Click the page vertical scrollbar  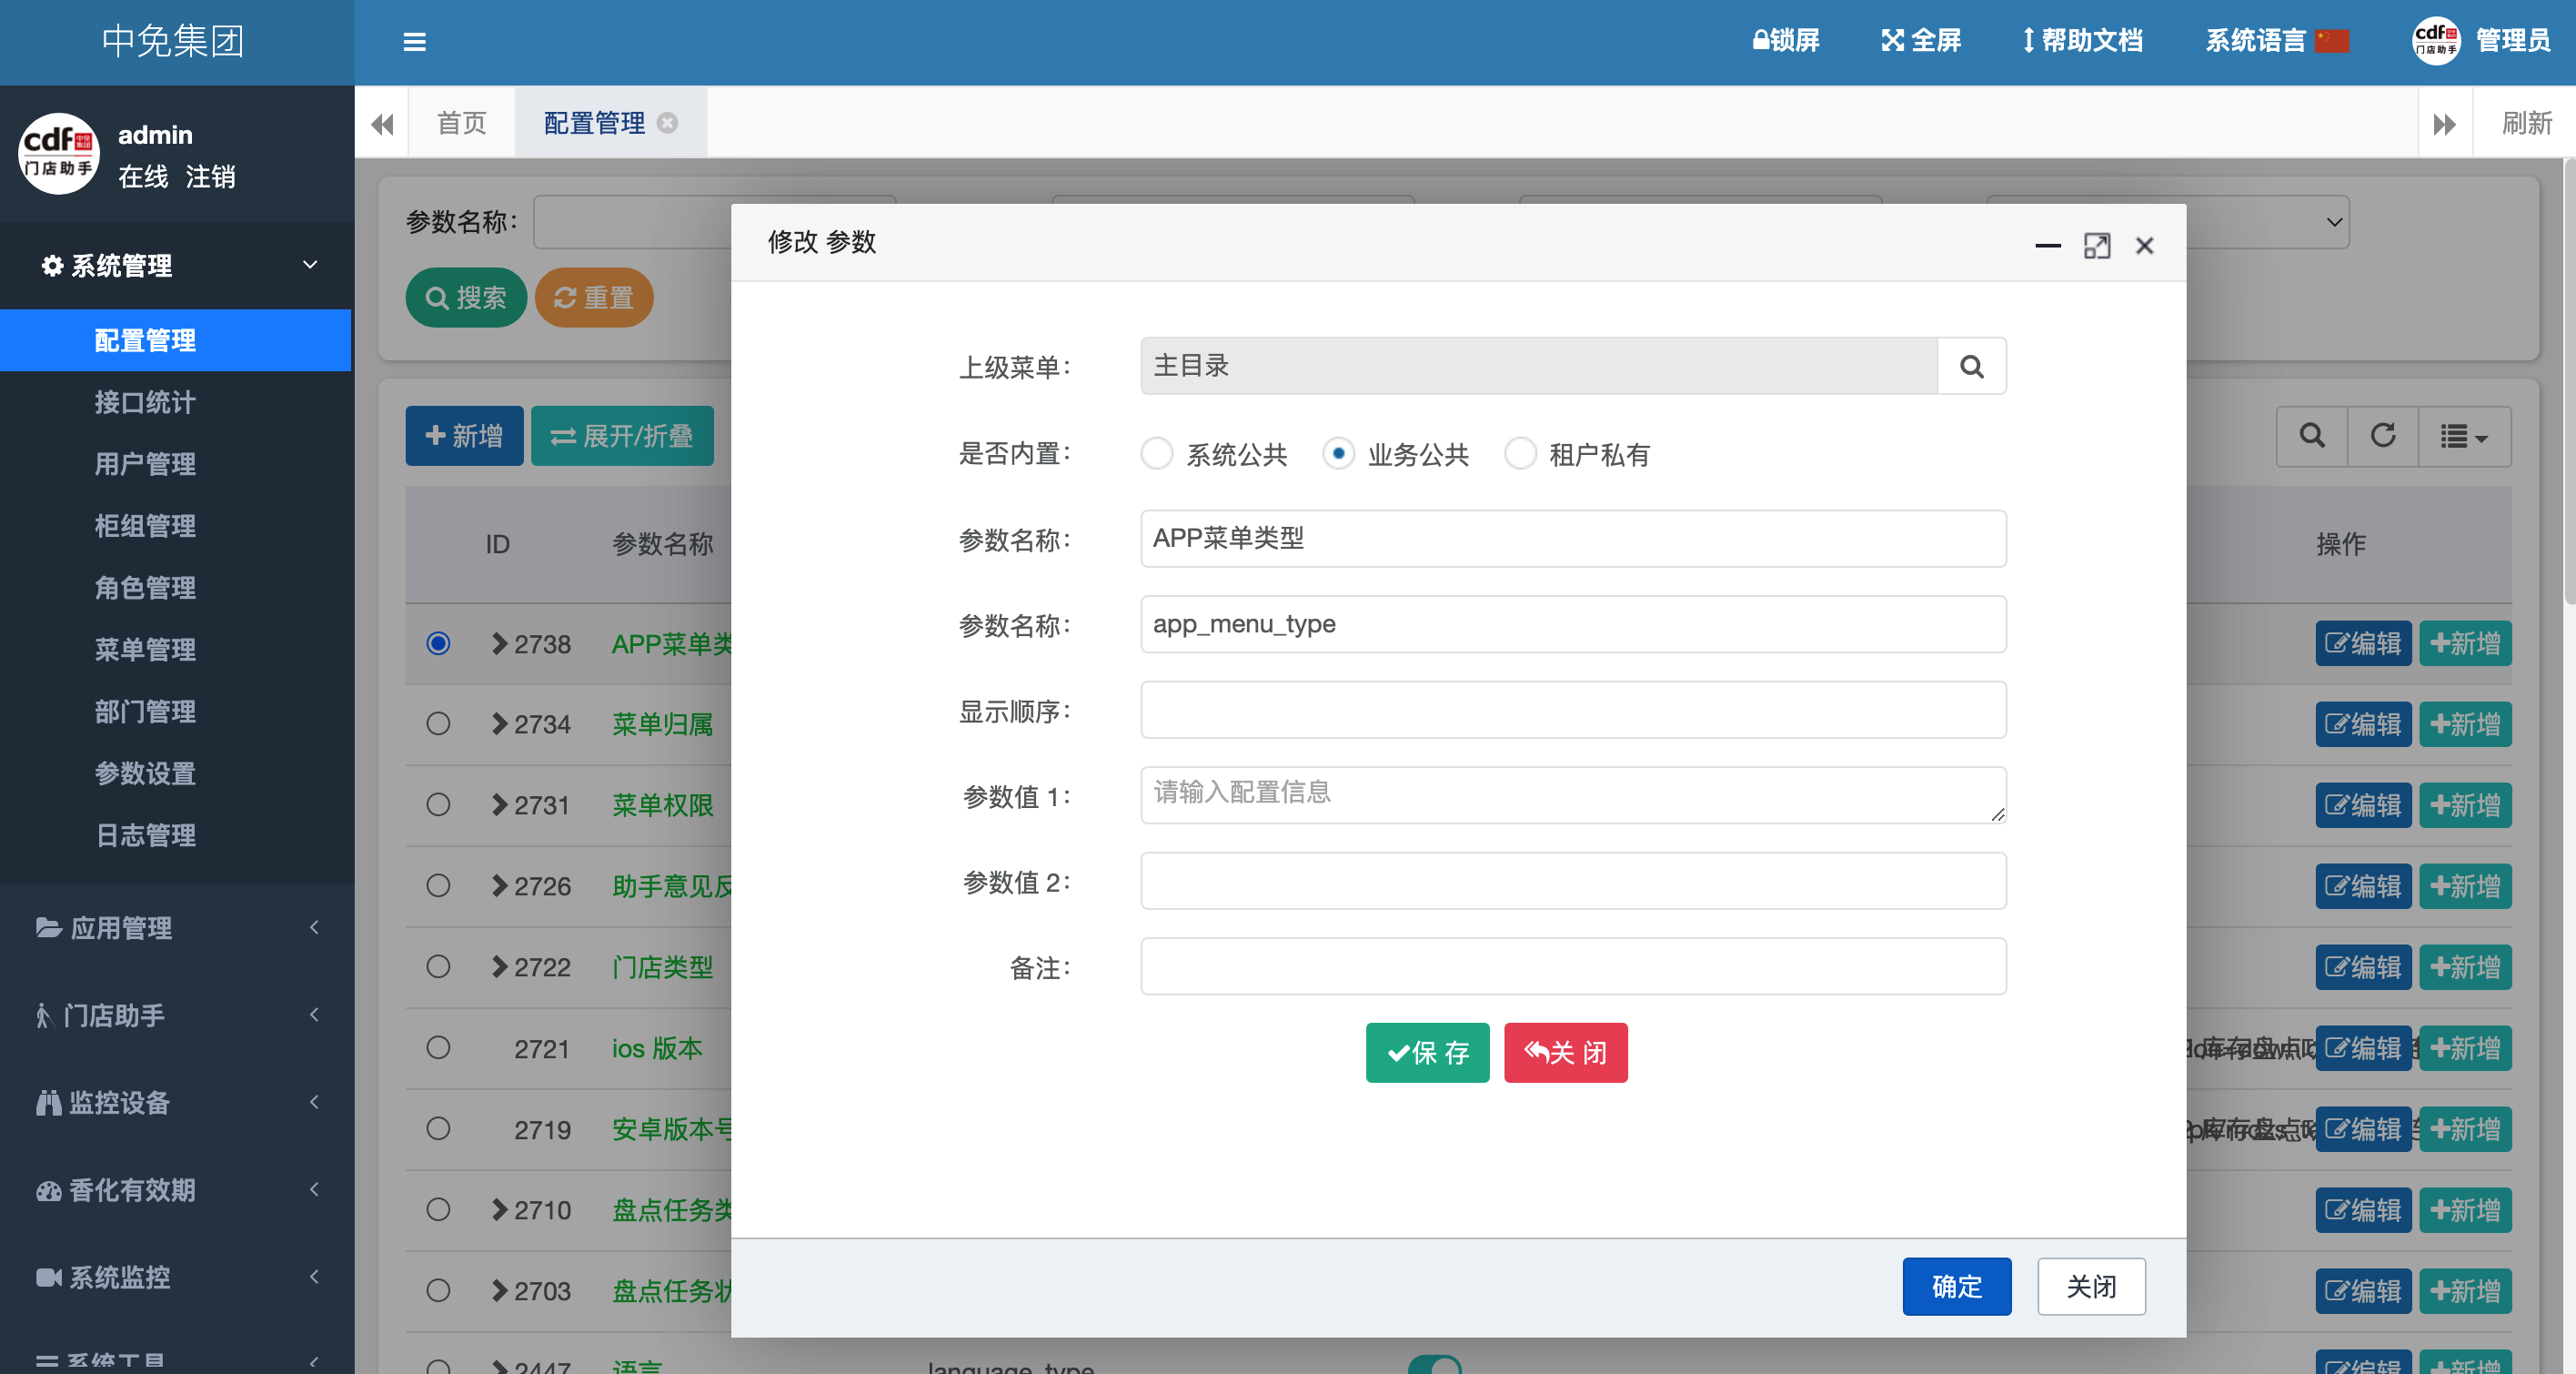(x=2568, y=380)
